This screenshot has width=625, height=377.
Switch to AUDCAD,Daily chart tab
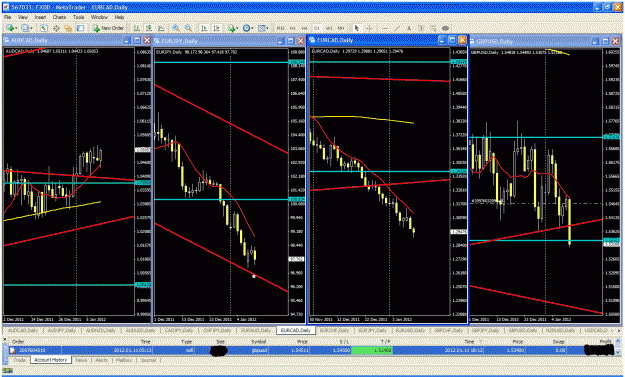(x=23, y=330)
